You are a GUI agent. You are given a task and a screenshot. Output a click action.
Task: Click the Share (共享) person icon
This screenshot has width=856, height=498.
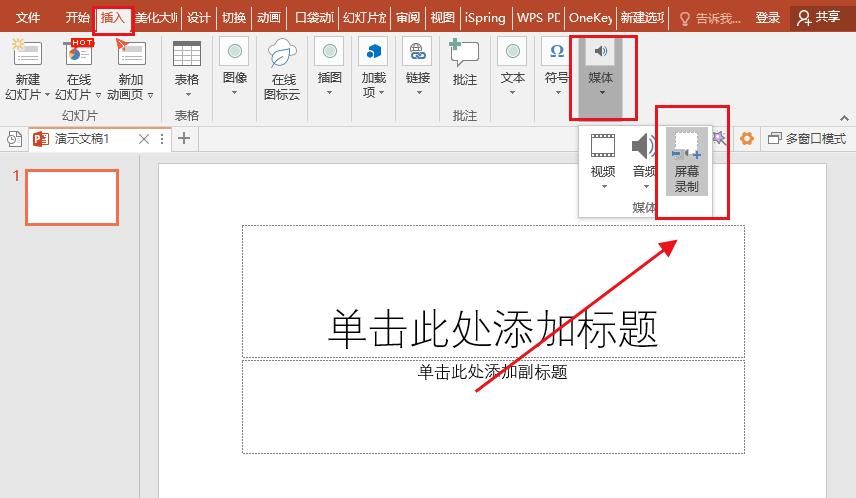click(x=804, y=18)
